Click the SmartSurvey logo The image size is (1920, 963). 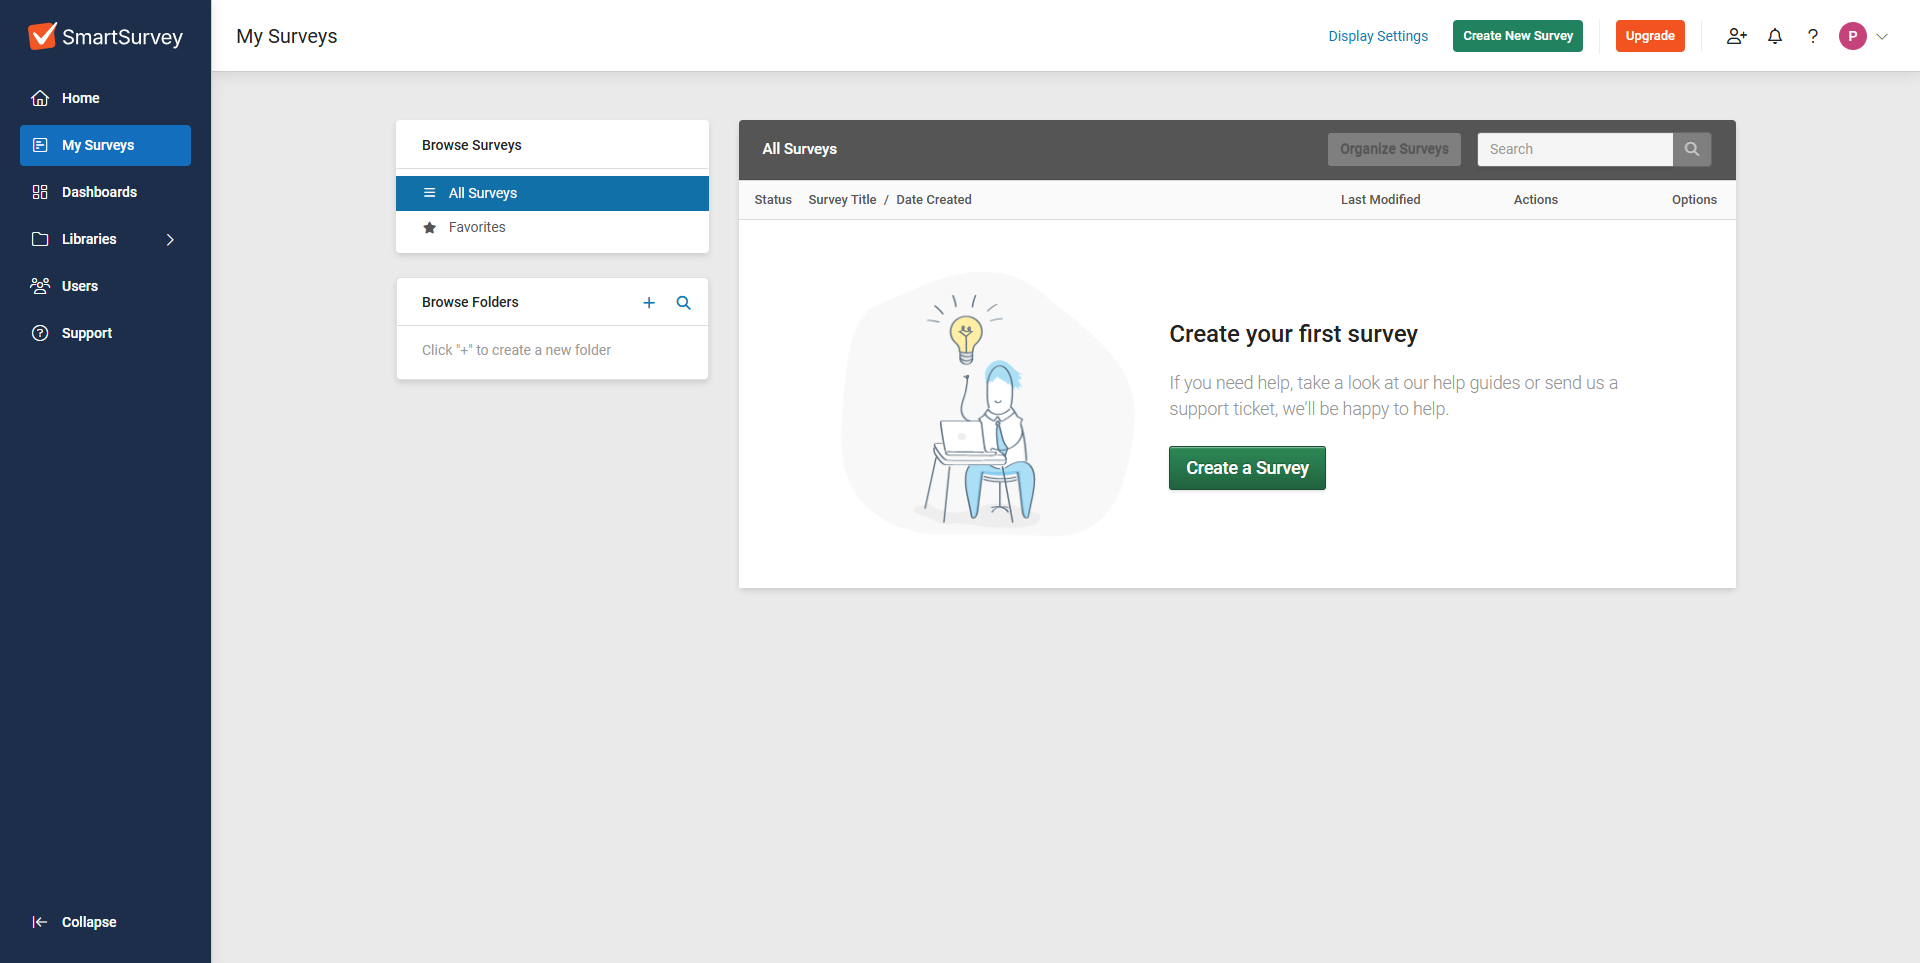pos(106,37)
